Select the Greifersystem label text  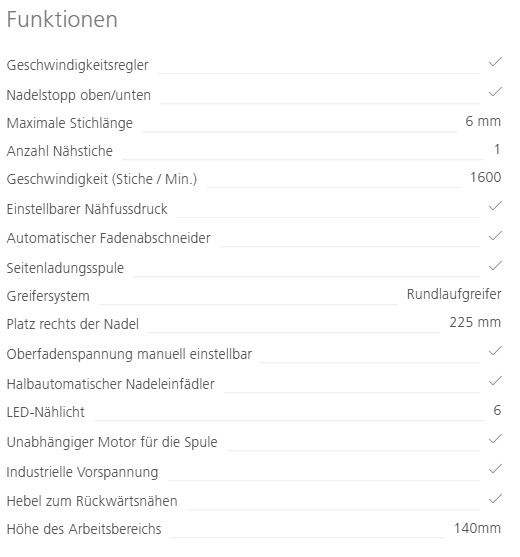click(x=48, y=296)
